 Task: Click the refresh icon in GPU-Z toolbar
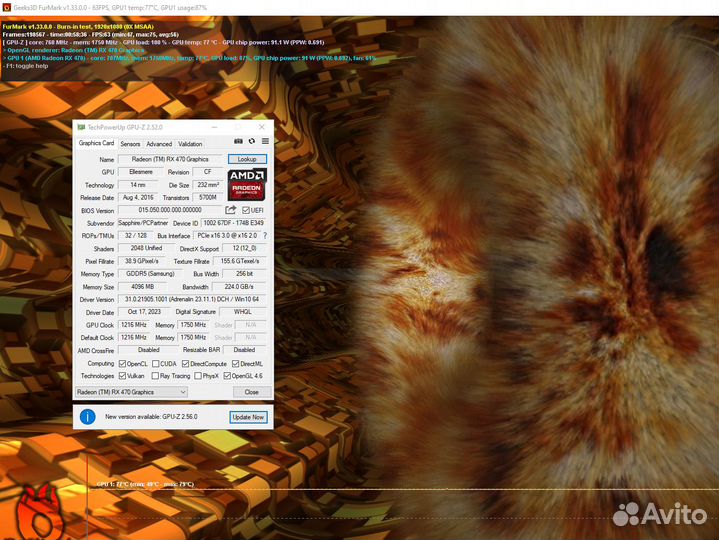(251, 142)
